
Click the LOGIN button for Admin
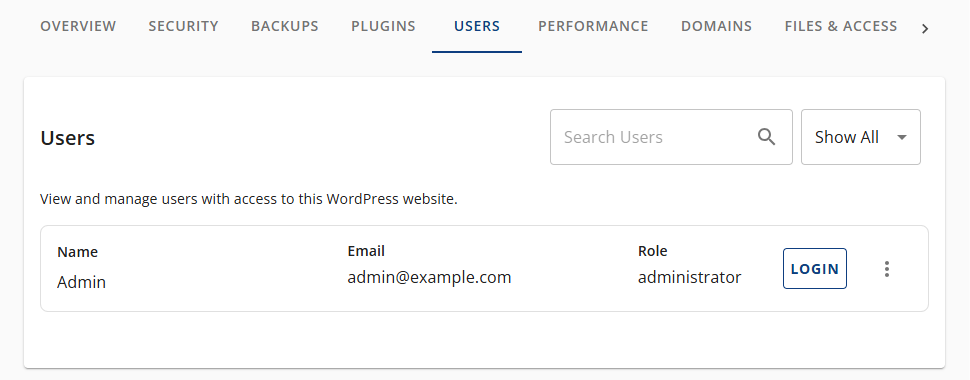[x=815, y=269]
